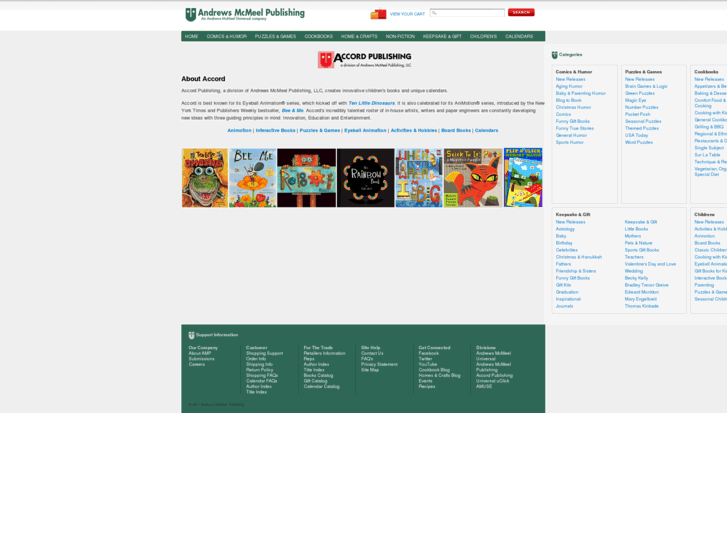Click New Releases under Comics & Humor
Screen dimensions: 727x545
570,79
